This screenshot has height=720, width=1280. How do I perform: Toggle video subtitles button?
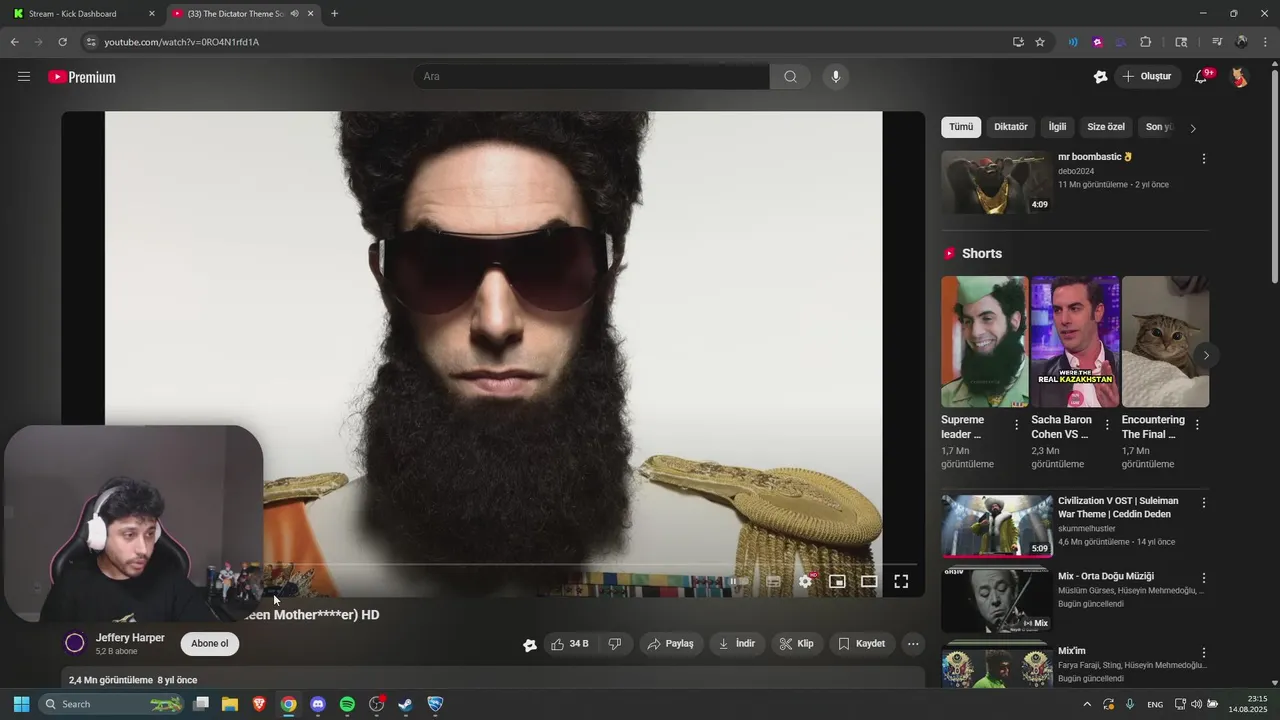[773, 581]
